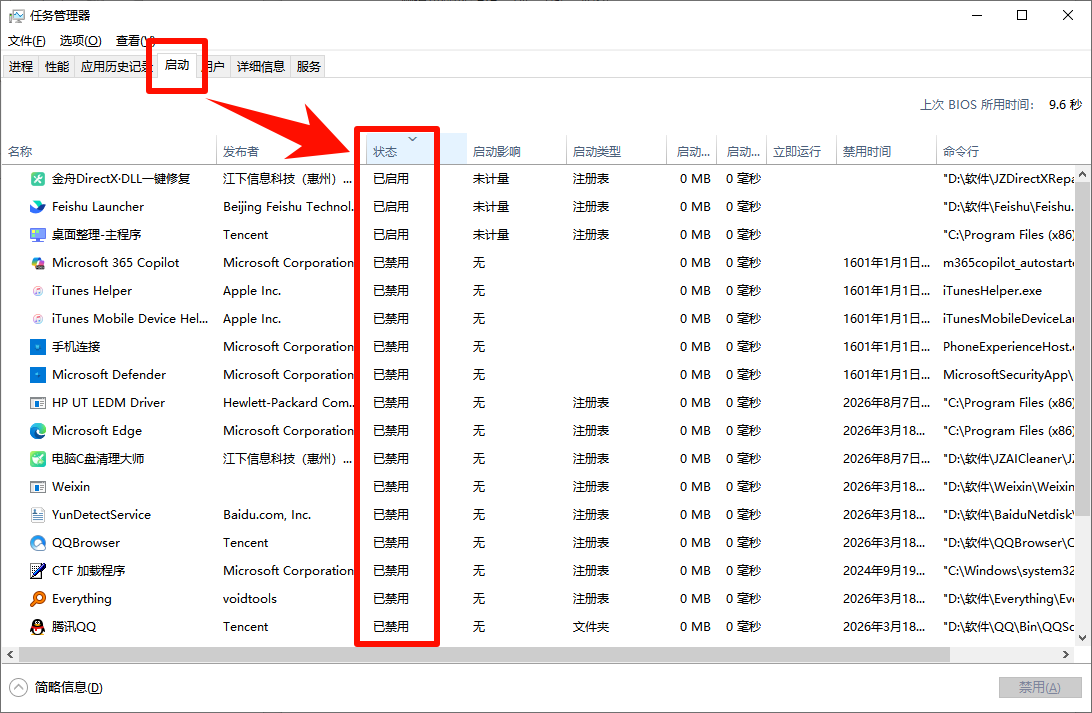Sort by the 发布者 column header

click(291, 151)
